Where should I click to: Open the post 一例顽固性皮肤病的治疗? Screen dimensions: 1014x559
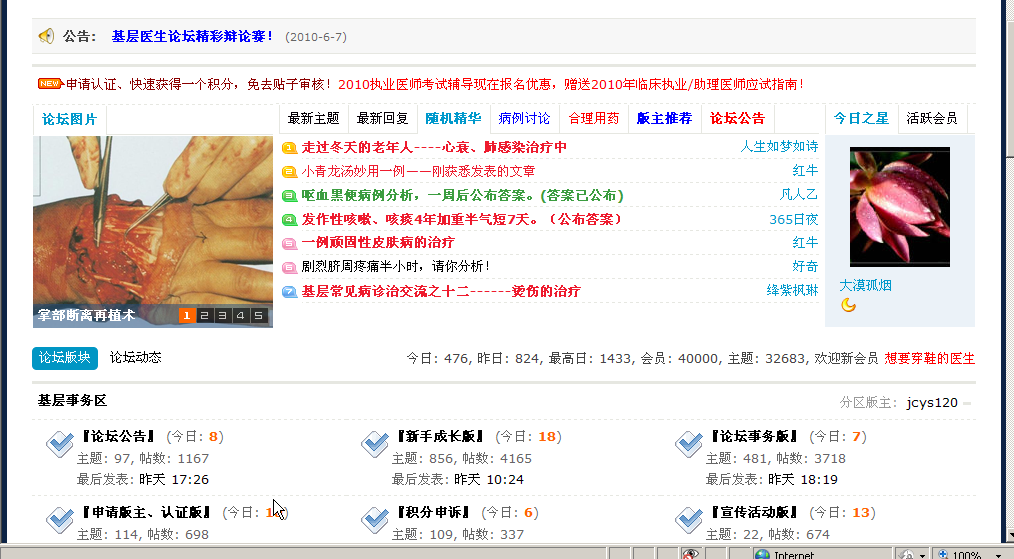(x=378, y=243)
